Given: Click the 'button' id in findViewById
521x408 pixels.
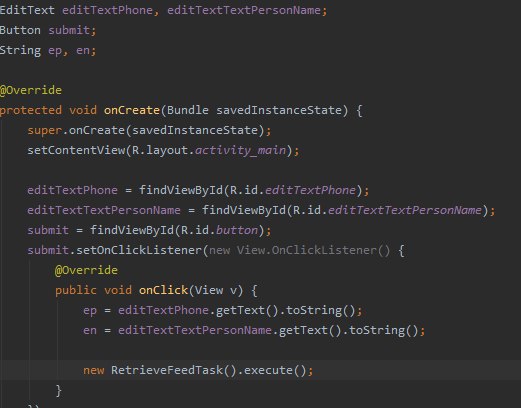Looking at the screenshot, I should (237, 230).
